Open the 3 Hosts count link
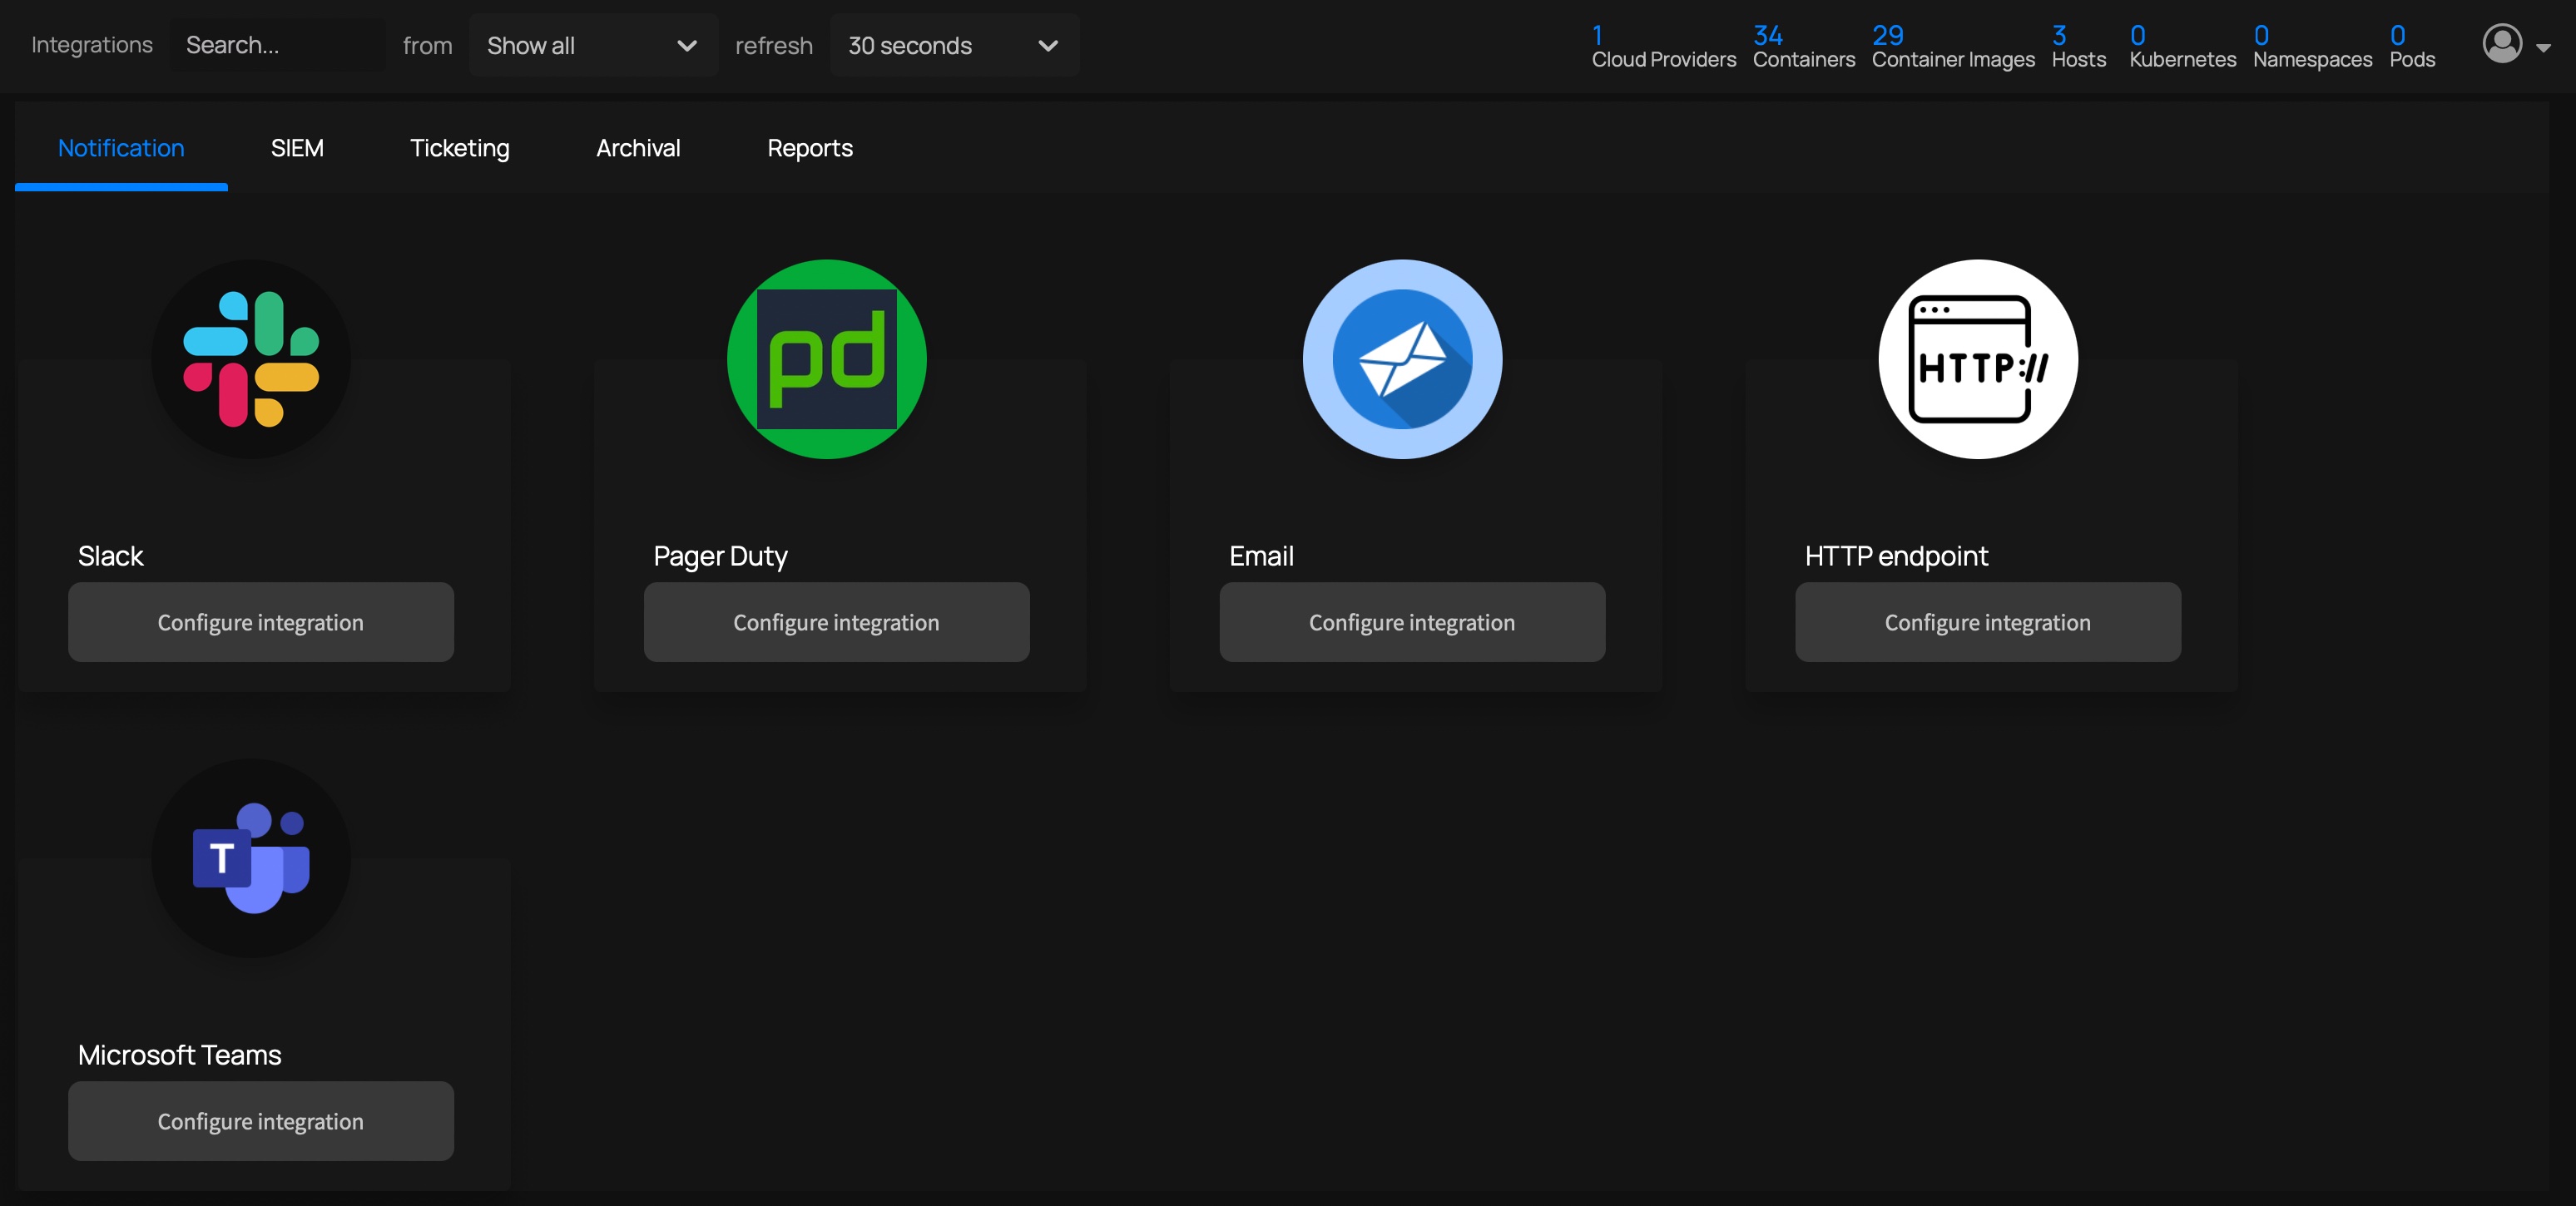This screenshot has width=2576, height=1206. pos(2079,47)
